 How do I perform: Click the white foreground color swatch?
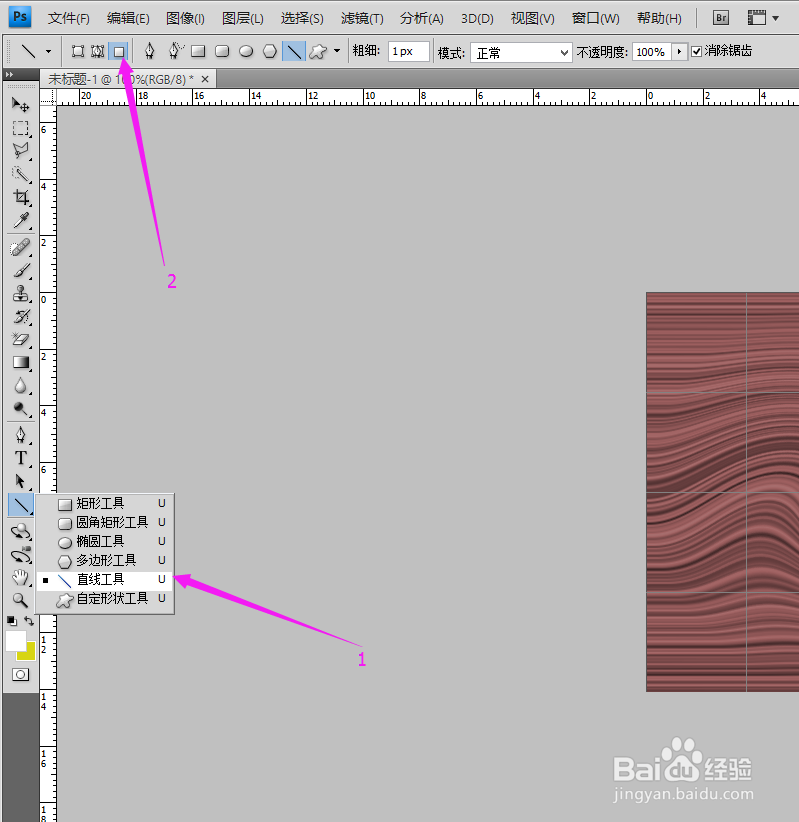click(x=14, y=640)
